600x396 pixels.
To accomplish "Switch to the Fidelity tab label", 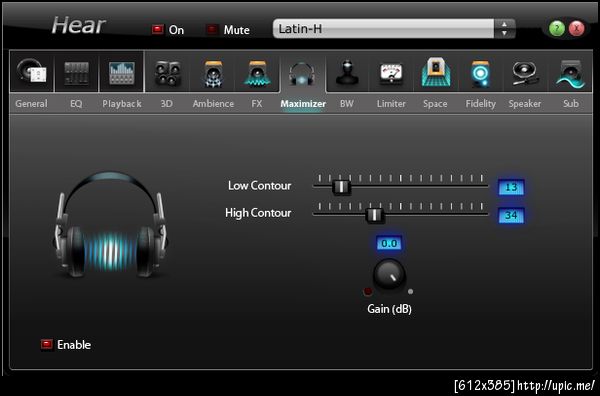I will pos(481,104).
